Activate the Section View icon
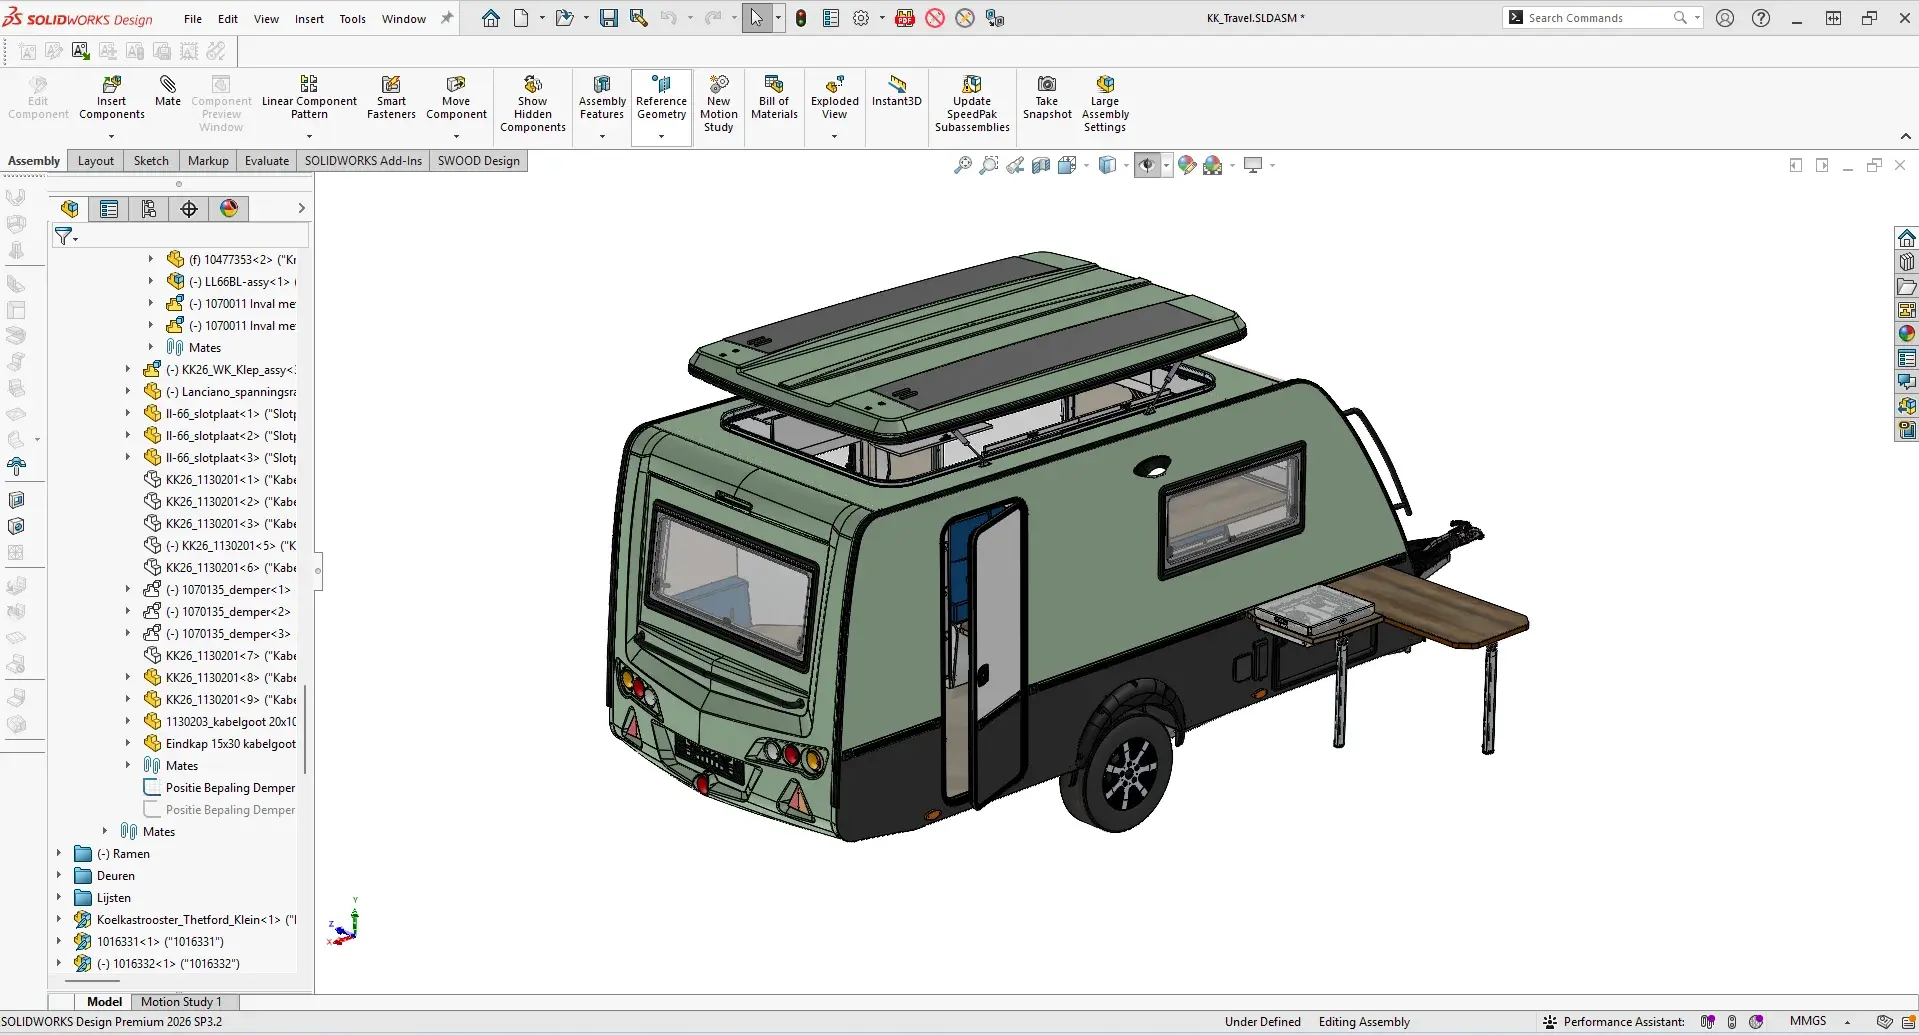The image size is (1919, 1035). pyautogui.click(x=1041, y=165)
